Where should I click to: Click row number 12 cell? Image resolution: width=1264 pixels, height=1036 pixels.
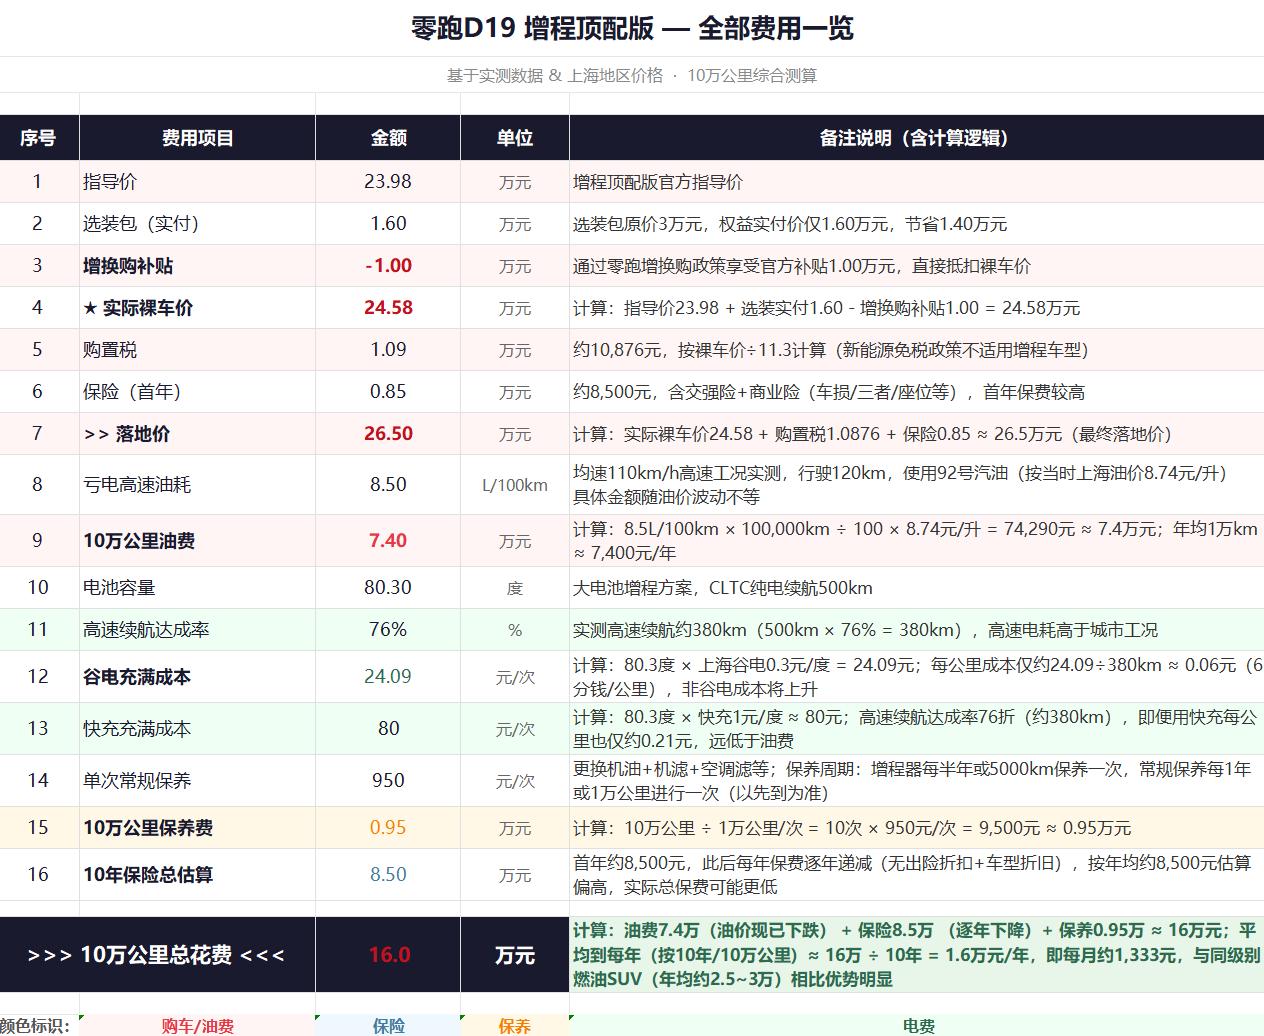pyautogui.click(x=39, y=677)
